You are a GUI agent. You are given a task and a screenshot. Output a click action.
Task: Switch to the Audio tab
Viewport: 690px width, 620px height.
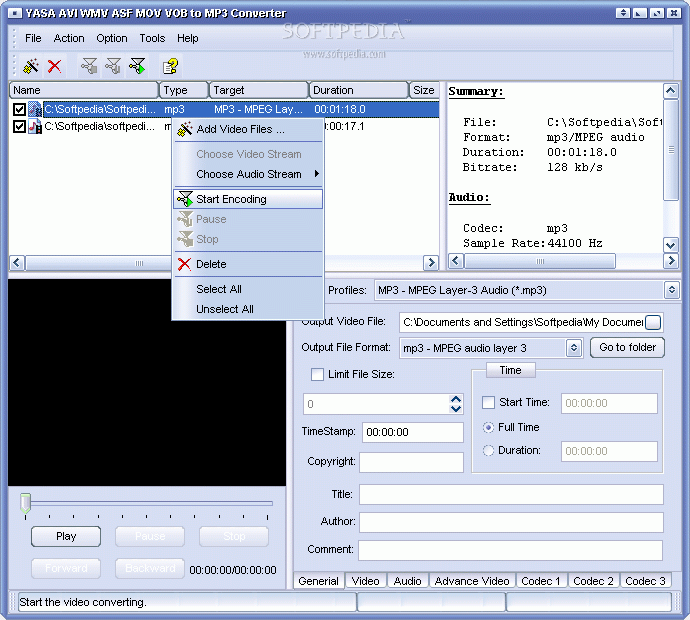[x=407, y=581]
